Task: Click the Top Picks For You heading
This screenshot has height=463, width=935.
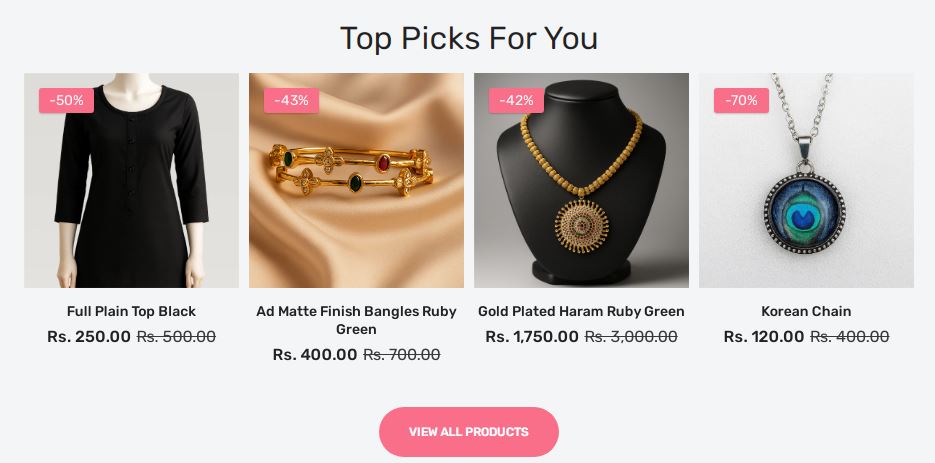Action: pos(469,38)
